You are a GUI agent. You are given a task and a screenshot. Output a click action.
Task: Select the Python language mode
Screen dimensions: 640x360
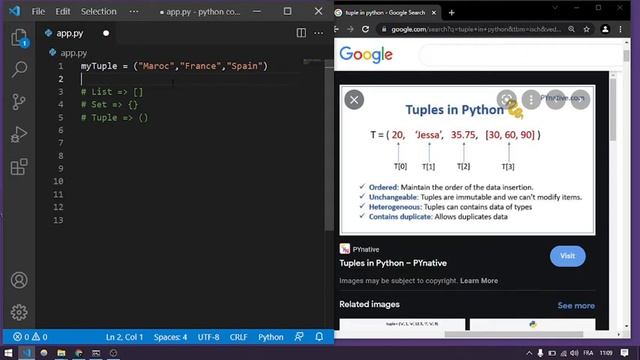(x=271, y=337)
